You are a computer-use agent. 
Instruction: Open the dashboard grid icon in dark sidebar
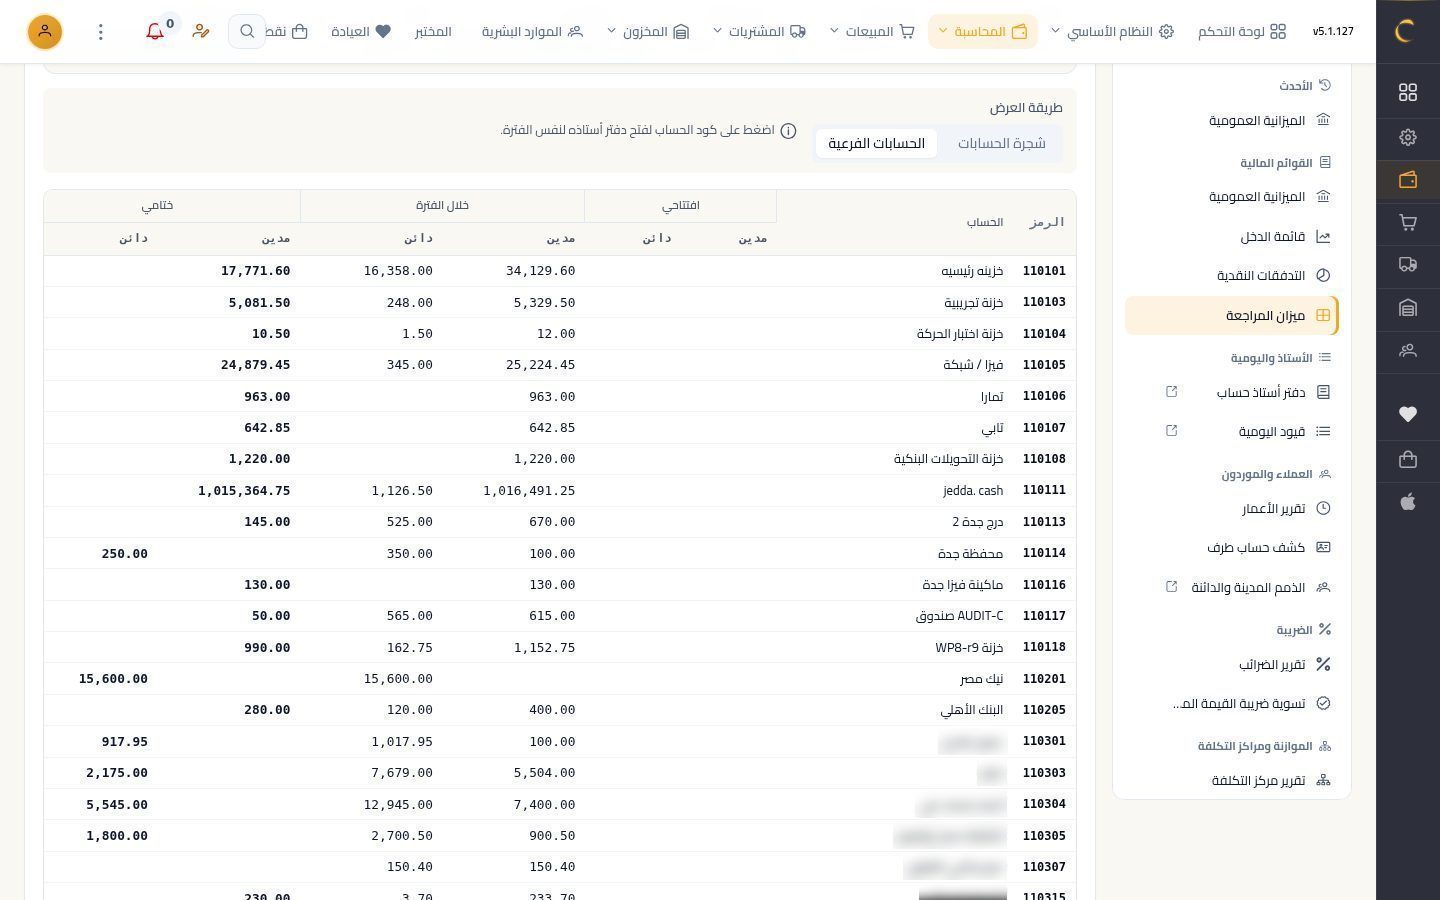tap(1408, 92)
